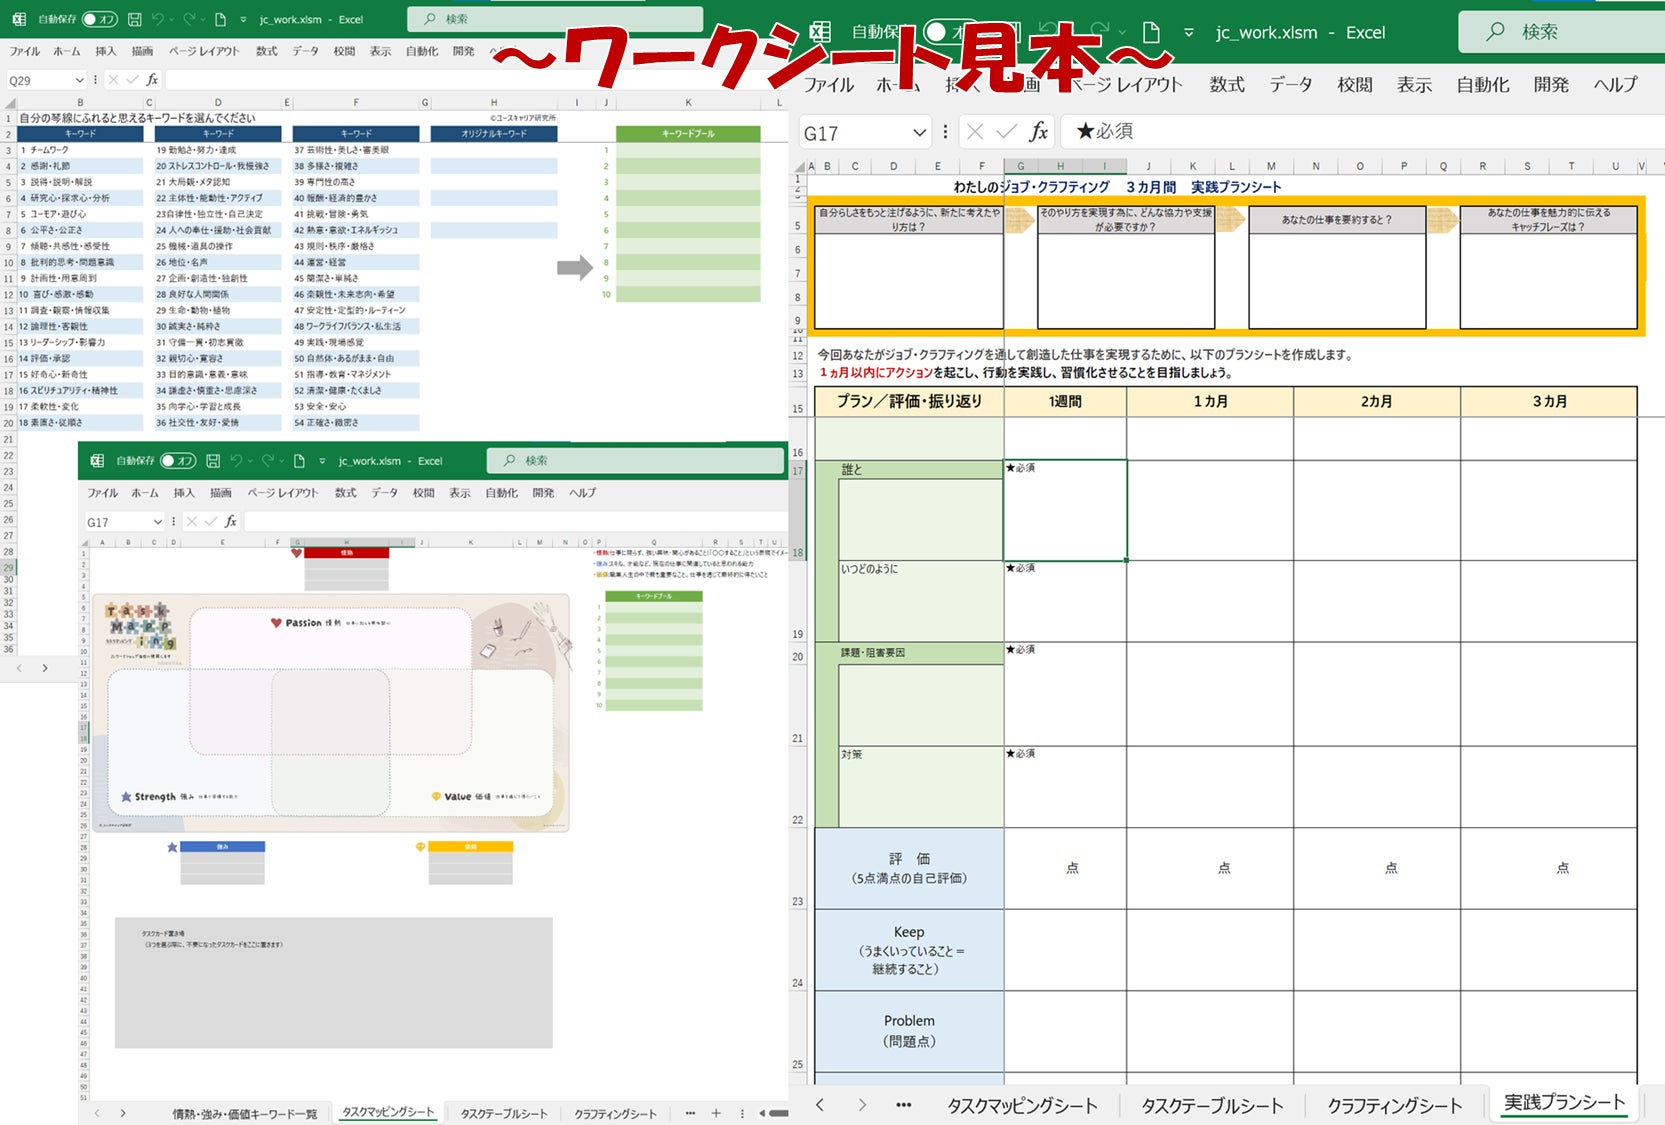The width and height of the screenshot is (1665, 1125).
Task: Click the more-sheets ellipsis after クラフティングシート in the bottom-left window
Action: pyautogui.click(x=690, y=1113)
